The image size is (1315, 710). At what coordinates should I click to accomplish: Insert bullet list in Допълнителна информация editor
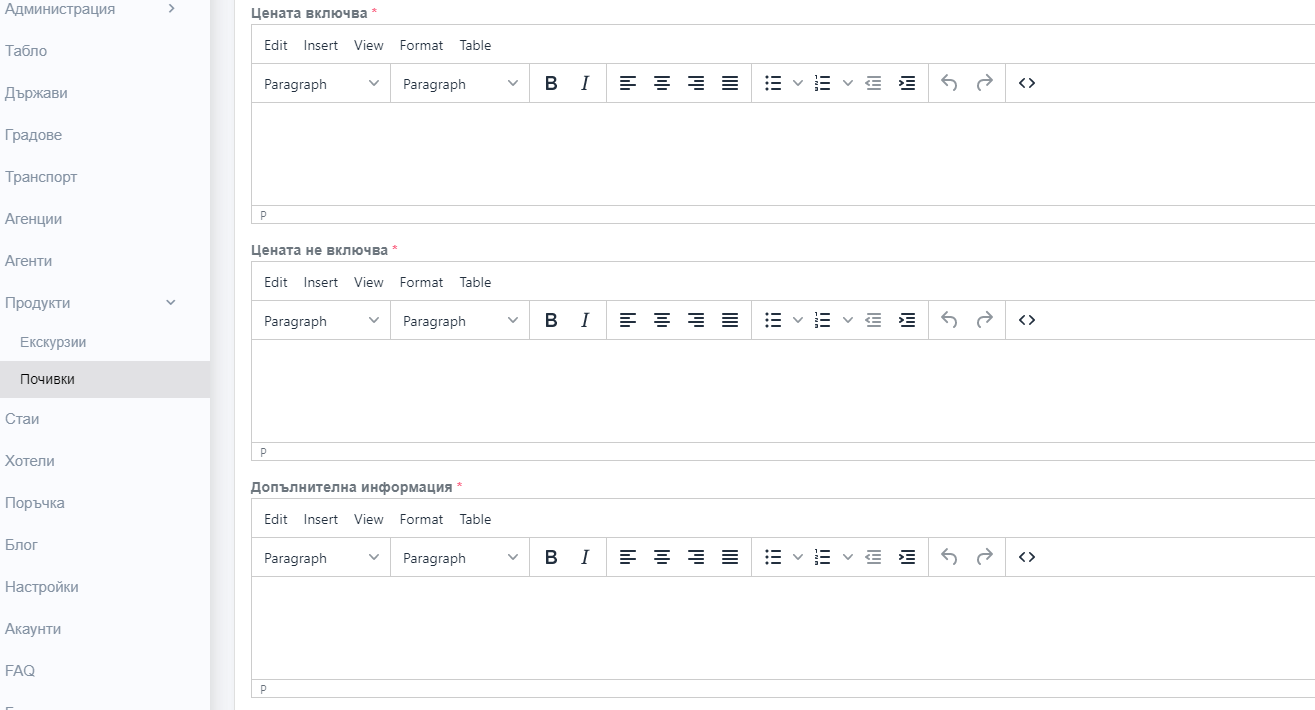pyautogui.click(x=773, y=558)
